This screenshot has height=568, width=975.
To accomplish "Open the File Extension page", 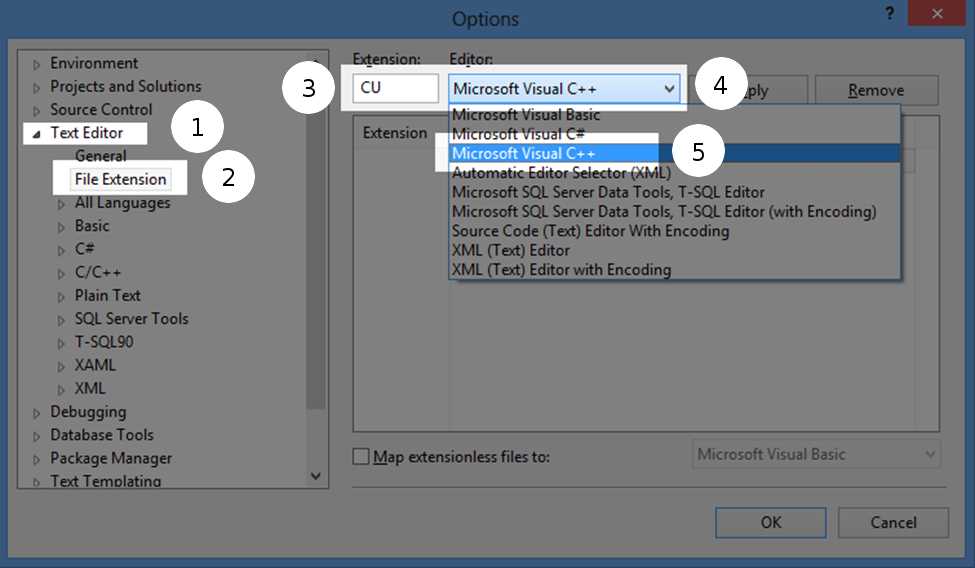I will coord(121,179).
